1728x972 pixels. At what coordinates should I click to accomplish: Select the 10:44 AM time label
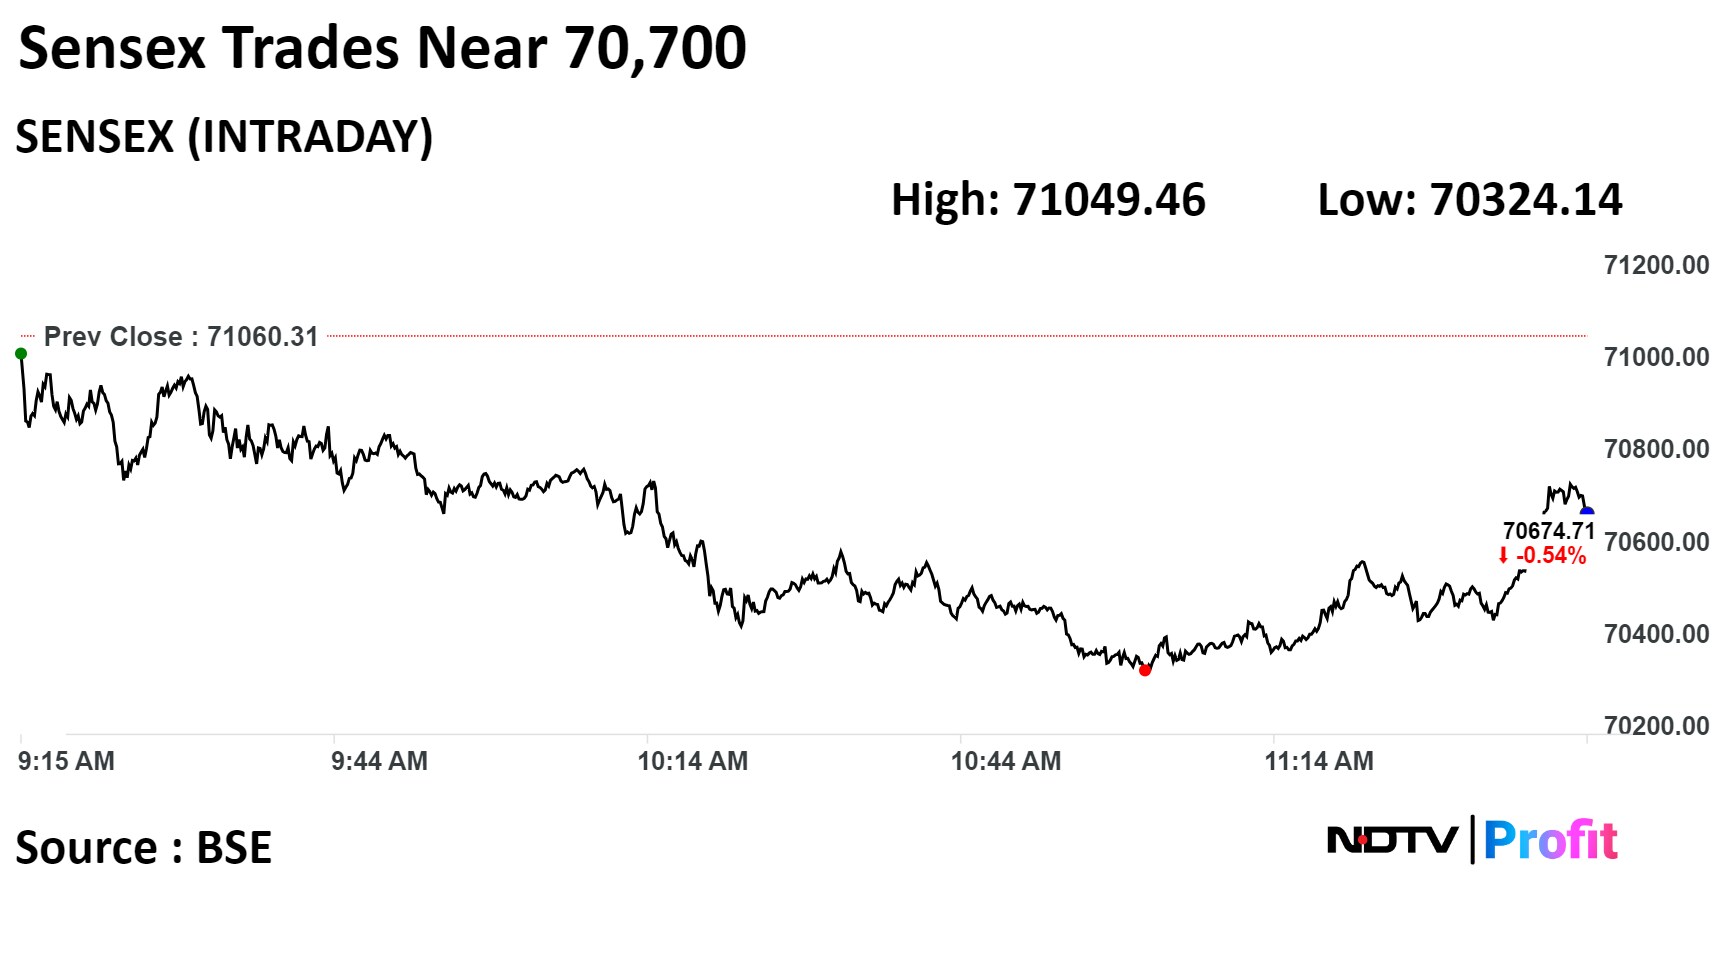click(x=1005, y=761)
